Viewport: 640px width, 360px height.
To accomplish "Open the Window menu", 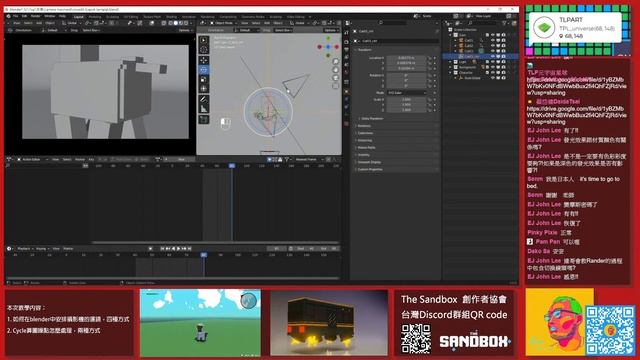I will [50, 16].
